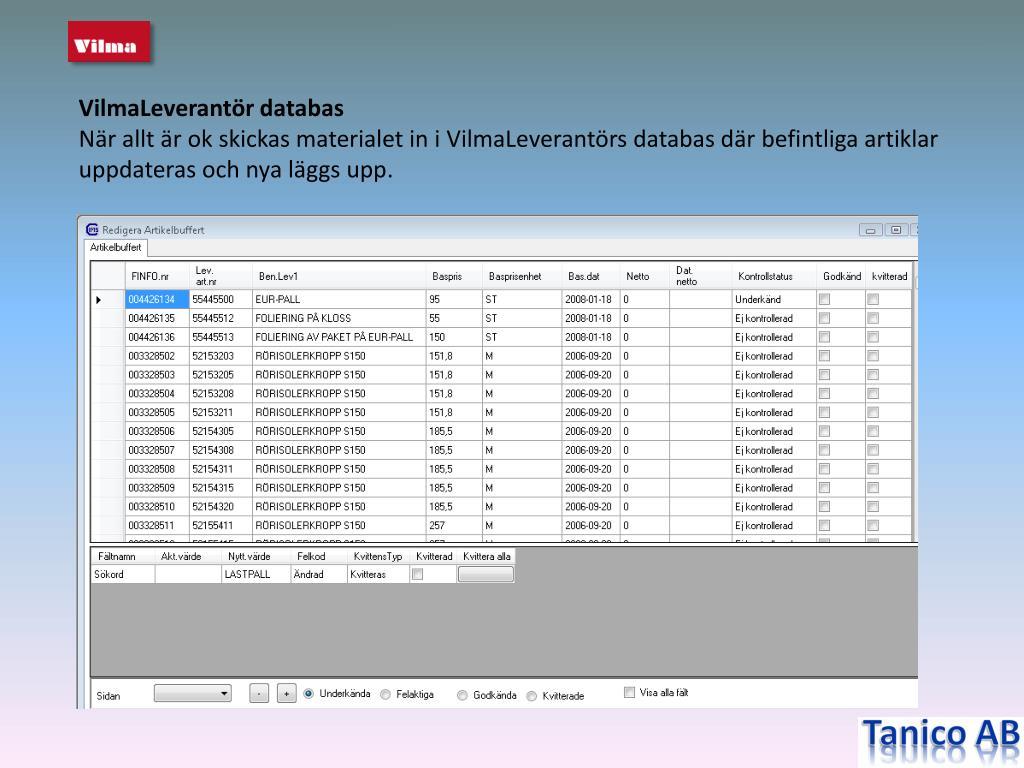The height and width of the screenshot is (768, 1024).
Task: Select cell 003328507
Action: coord(157,450)
